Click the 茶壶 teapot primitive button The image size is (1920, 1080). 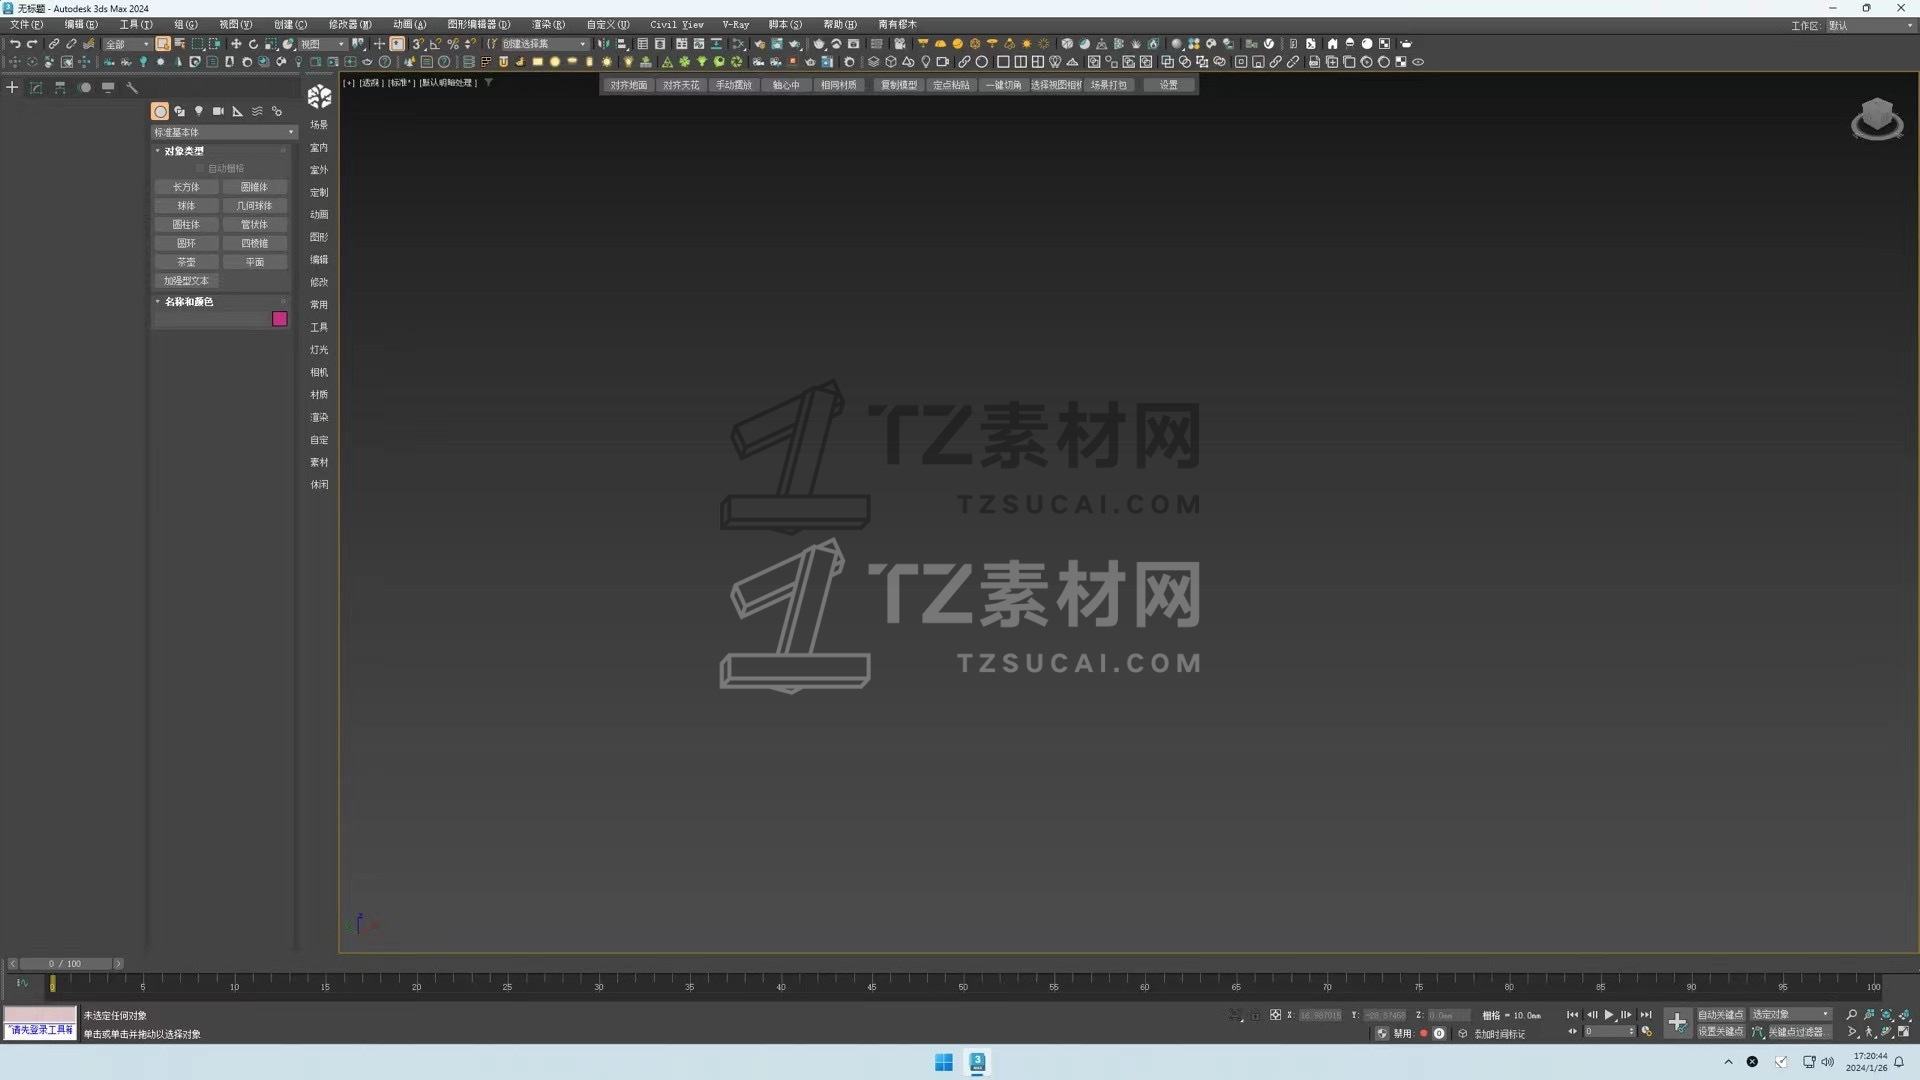(186, 262)
